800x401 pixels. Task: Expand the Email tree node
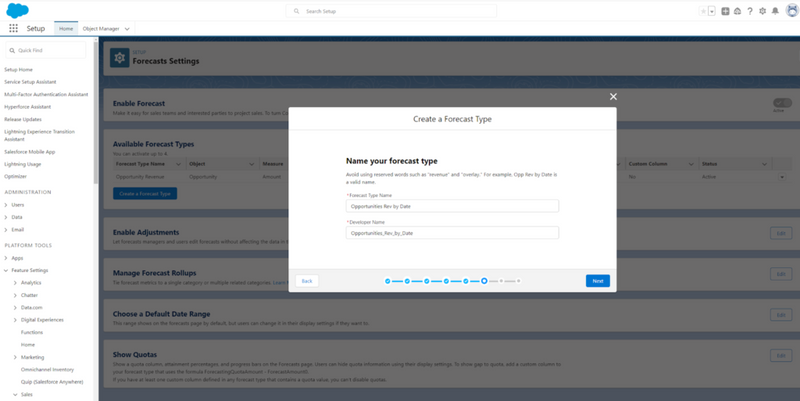[6, 230]
